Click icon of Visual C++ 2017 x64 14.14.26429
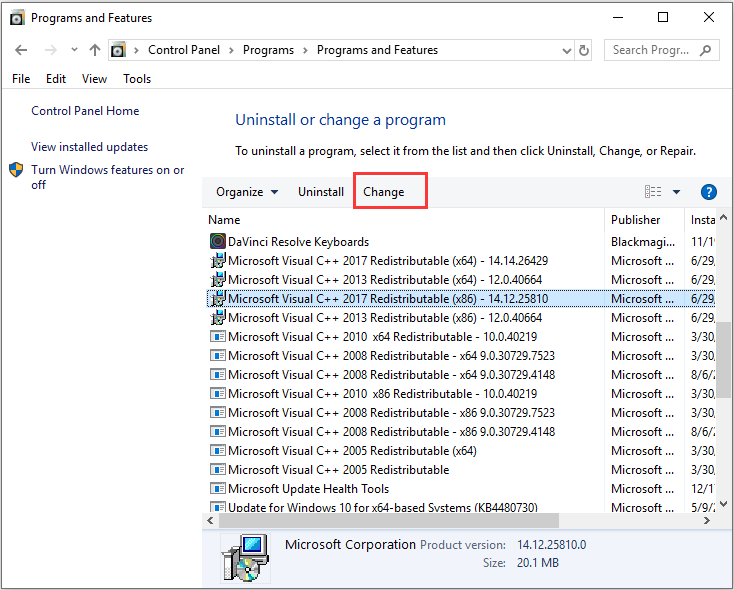 coord(218,261)
